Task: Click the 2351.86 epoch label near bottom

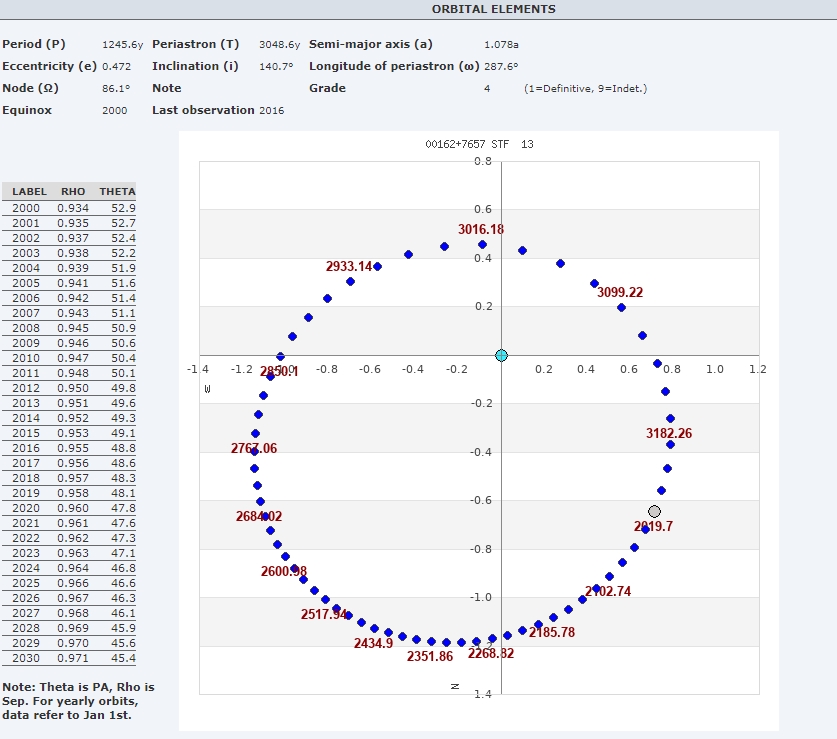Action: [x=430, y=656]
